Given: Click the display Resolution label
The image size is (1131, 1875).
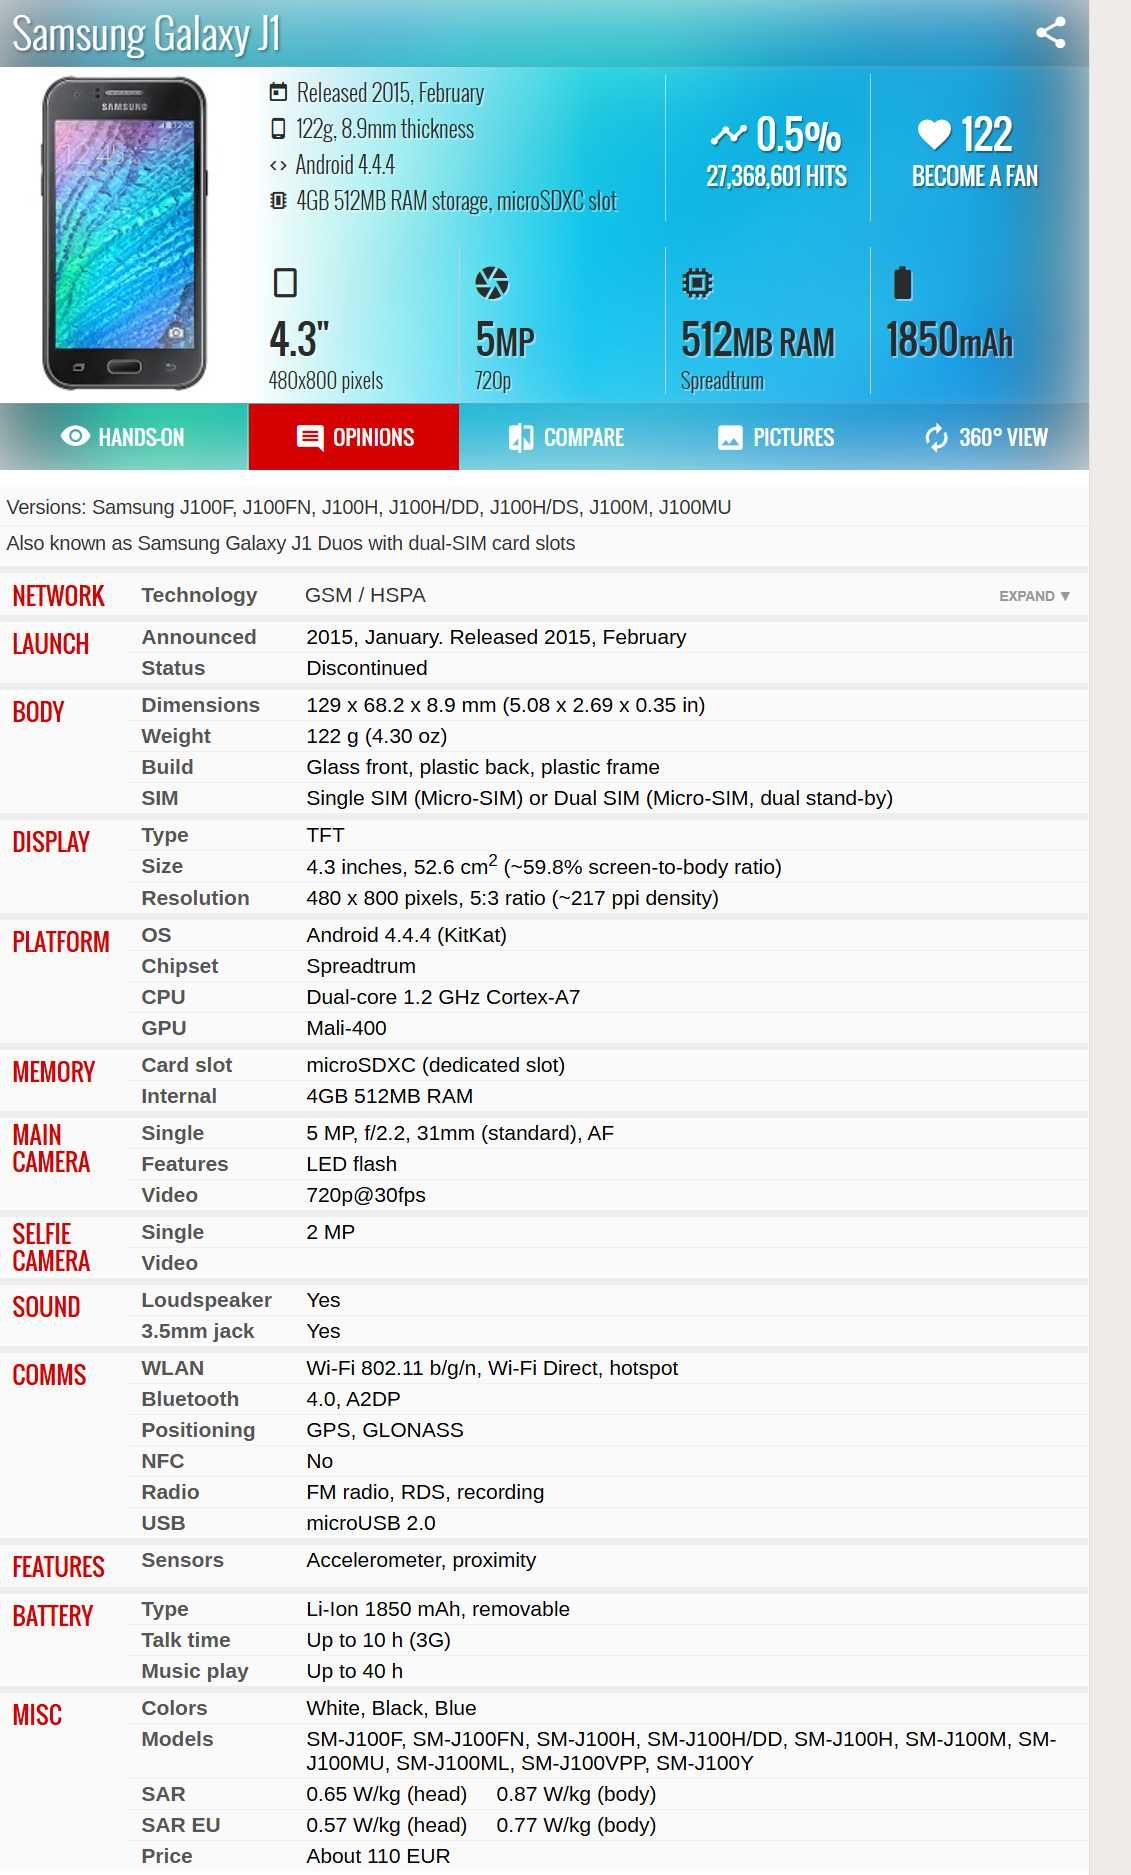Looking at the screenshot, I should (195, 898).
